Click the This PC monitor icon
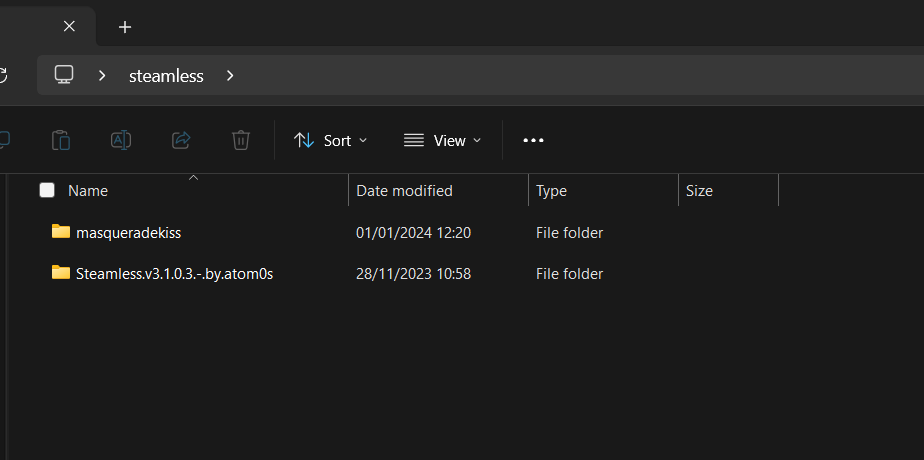 click(64, 75)
